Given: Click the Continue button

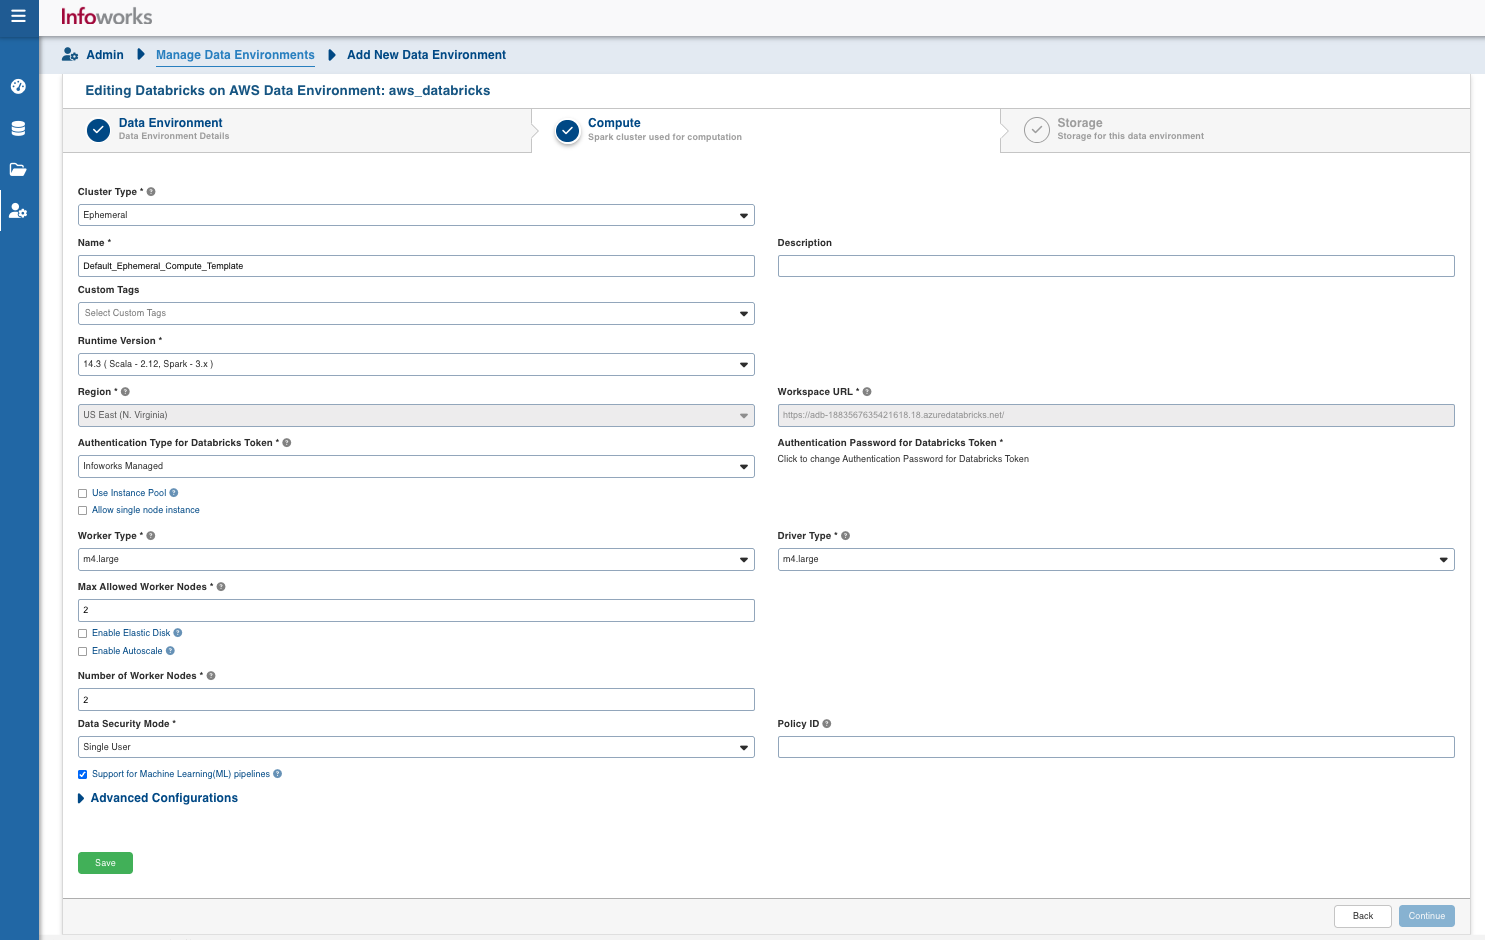Looking at the screenshot, I should point(1427,916).
